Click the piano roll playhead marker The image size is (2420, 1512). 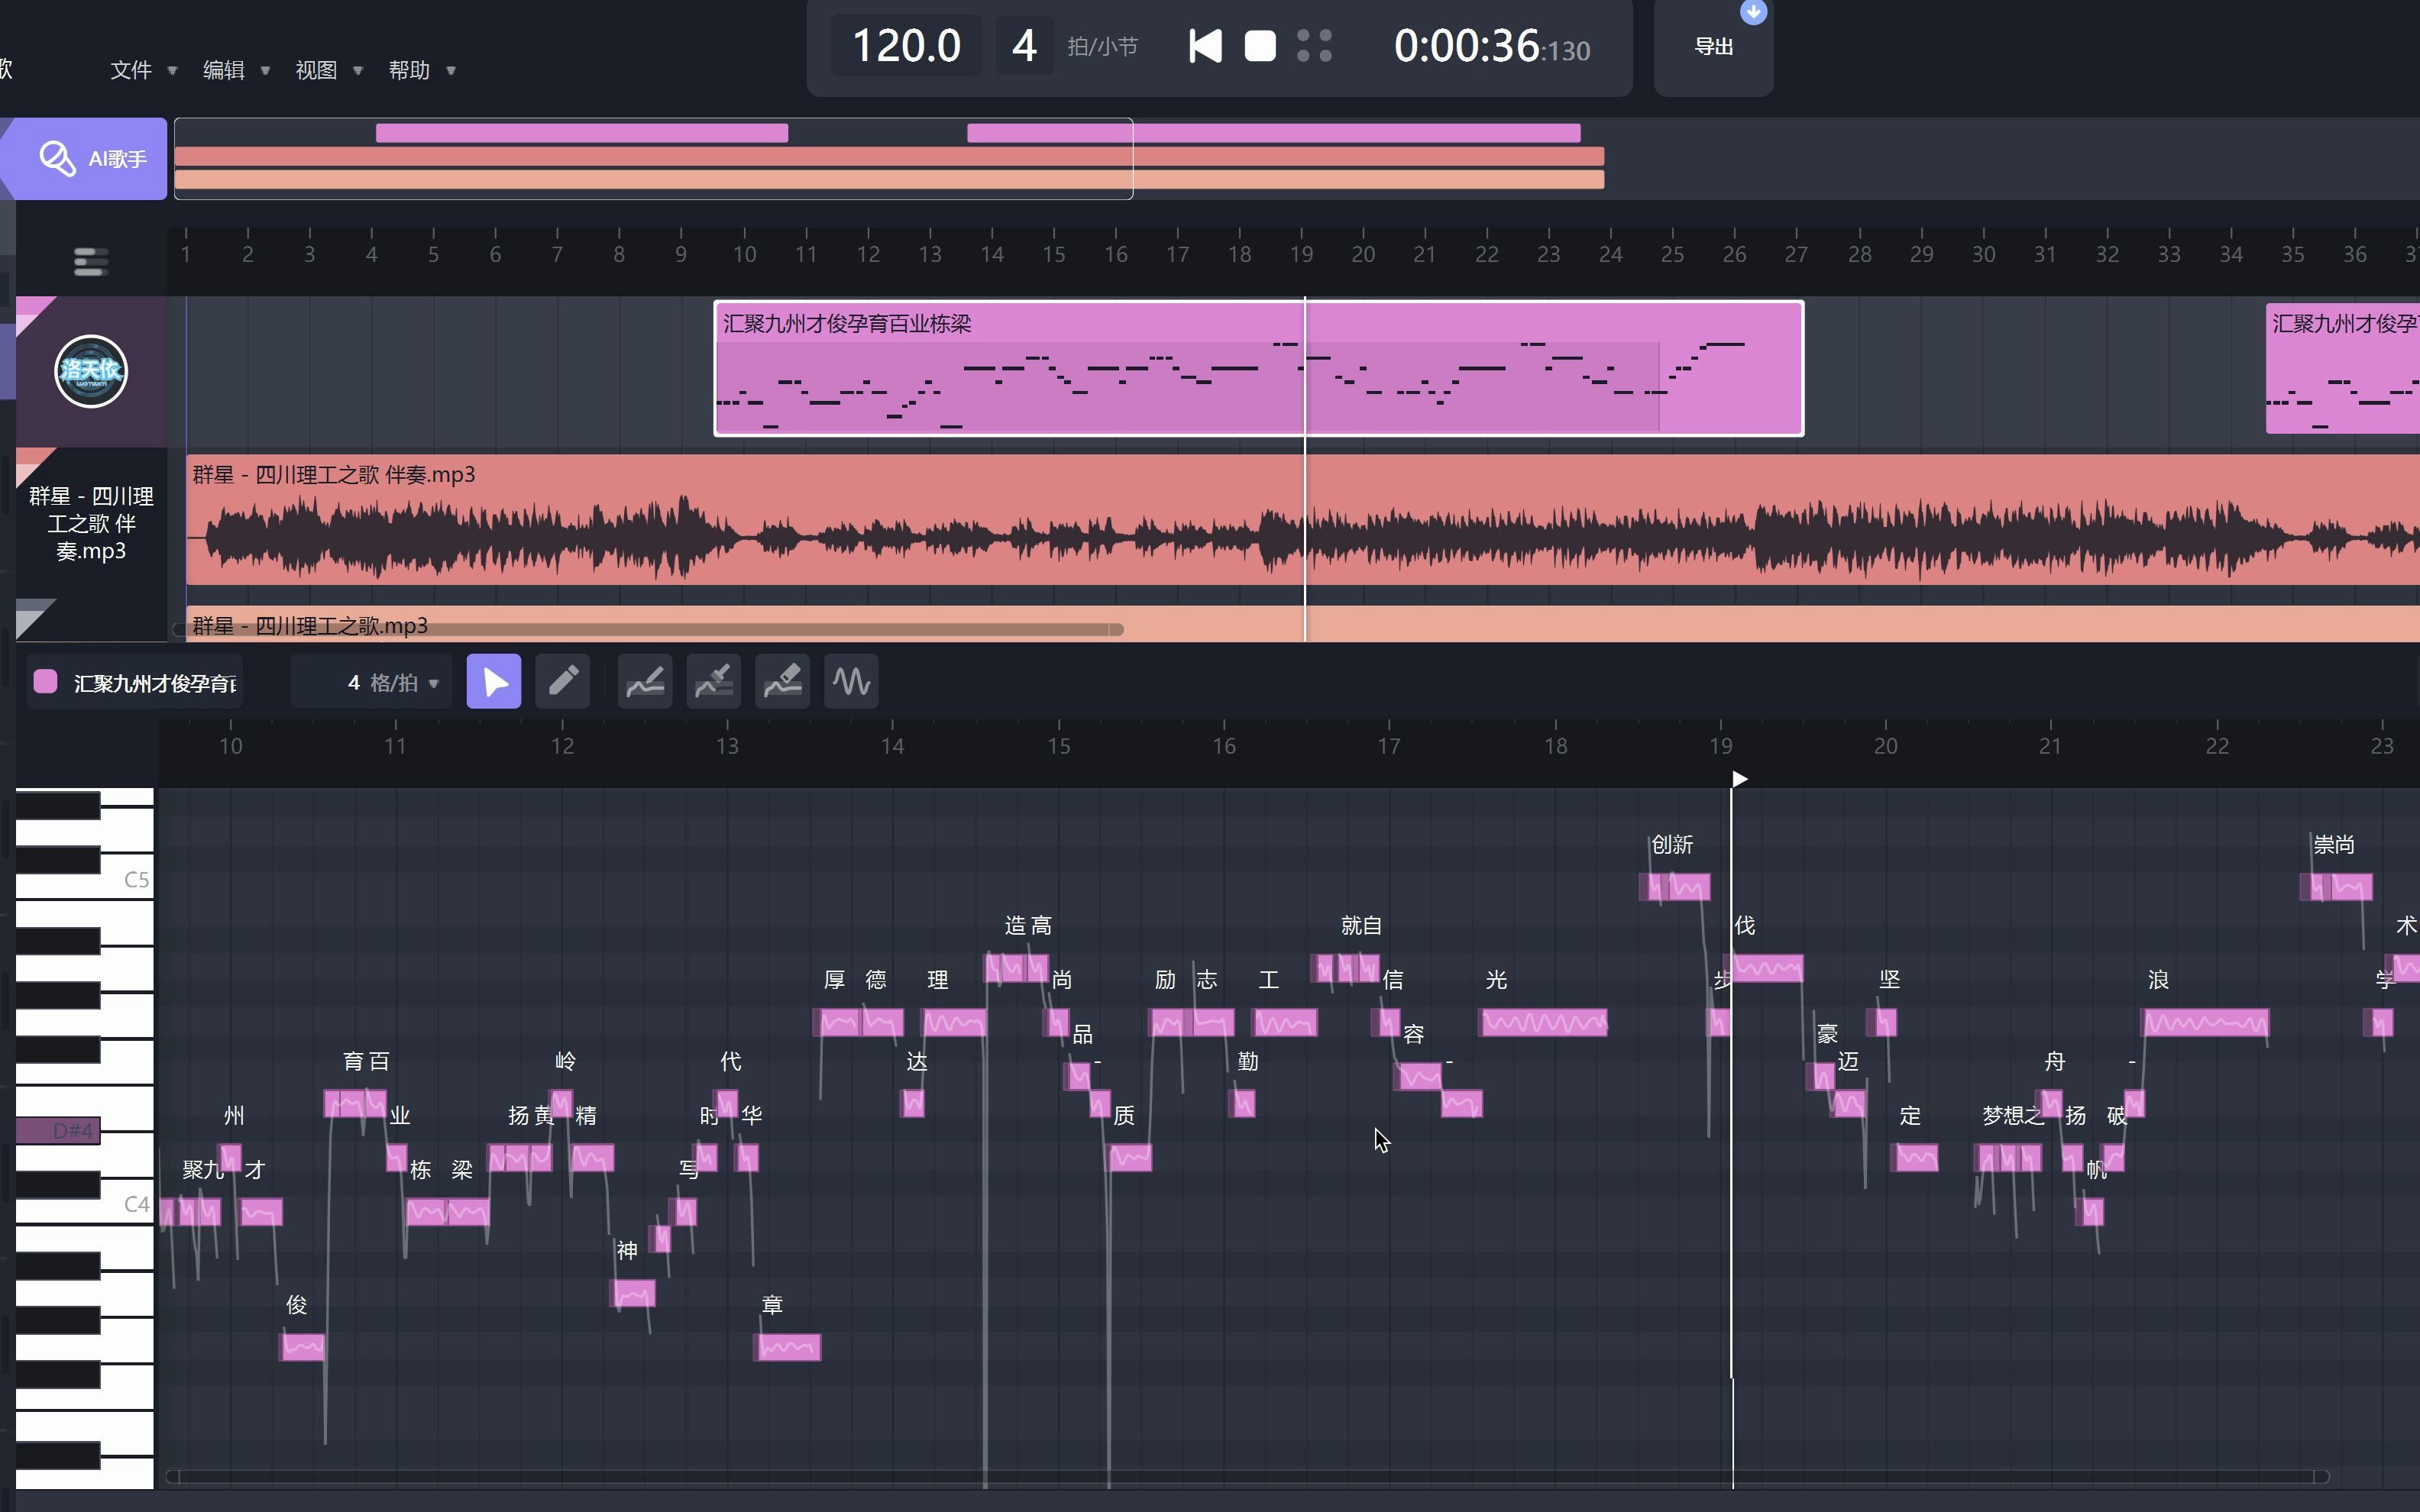pos(1739,779)
